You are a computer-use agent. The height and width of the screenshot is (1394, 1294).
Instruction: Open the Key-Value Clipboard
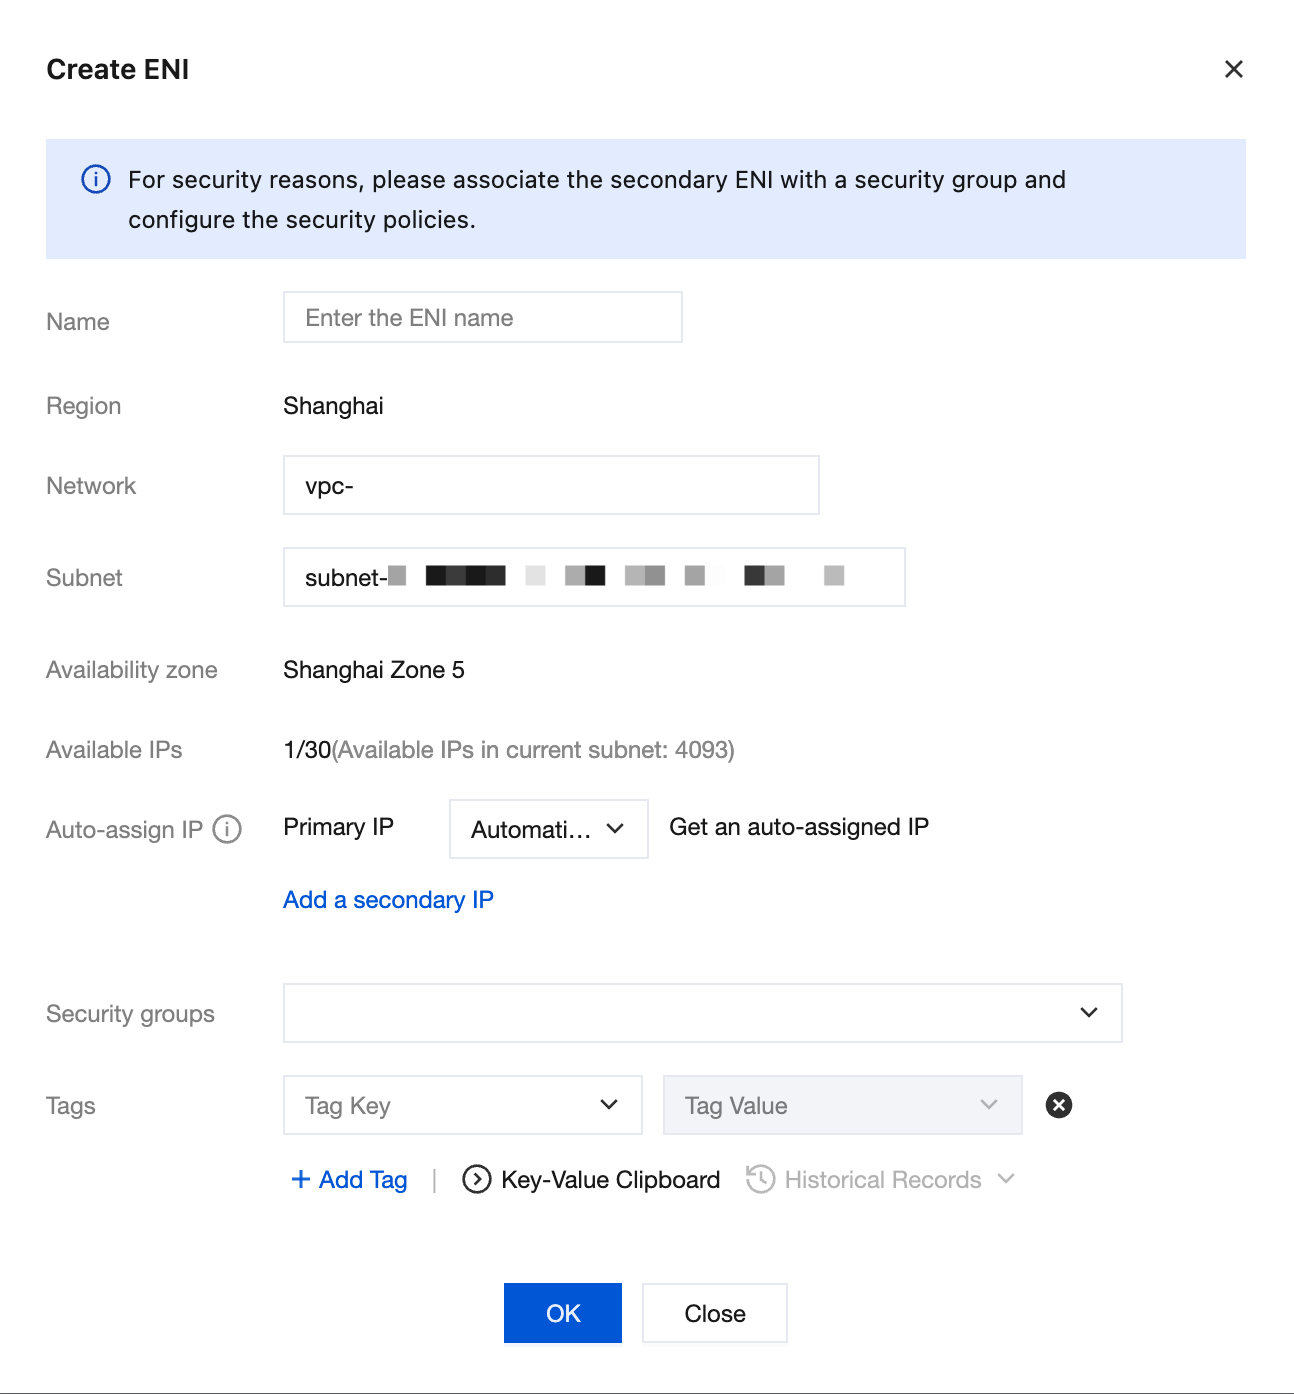point(610,1180)
